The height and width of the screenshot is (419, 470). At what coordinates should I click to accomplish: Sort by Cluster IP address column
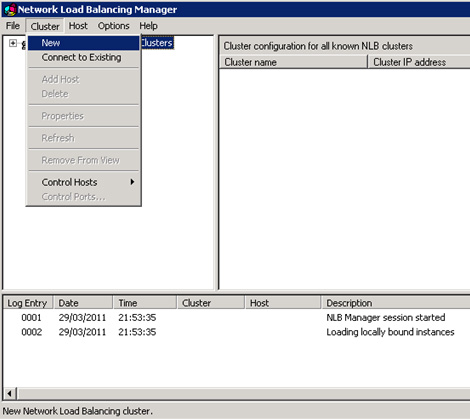419,62
